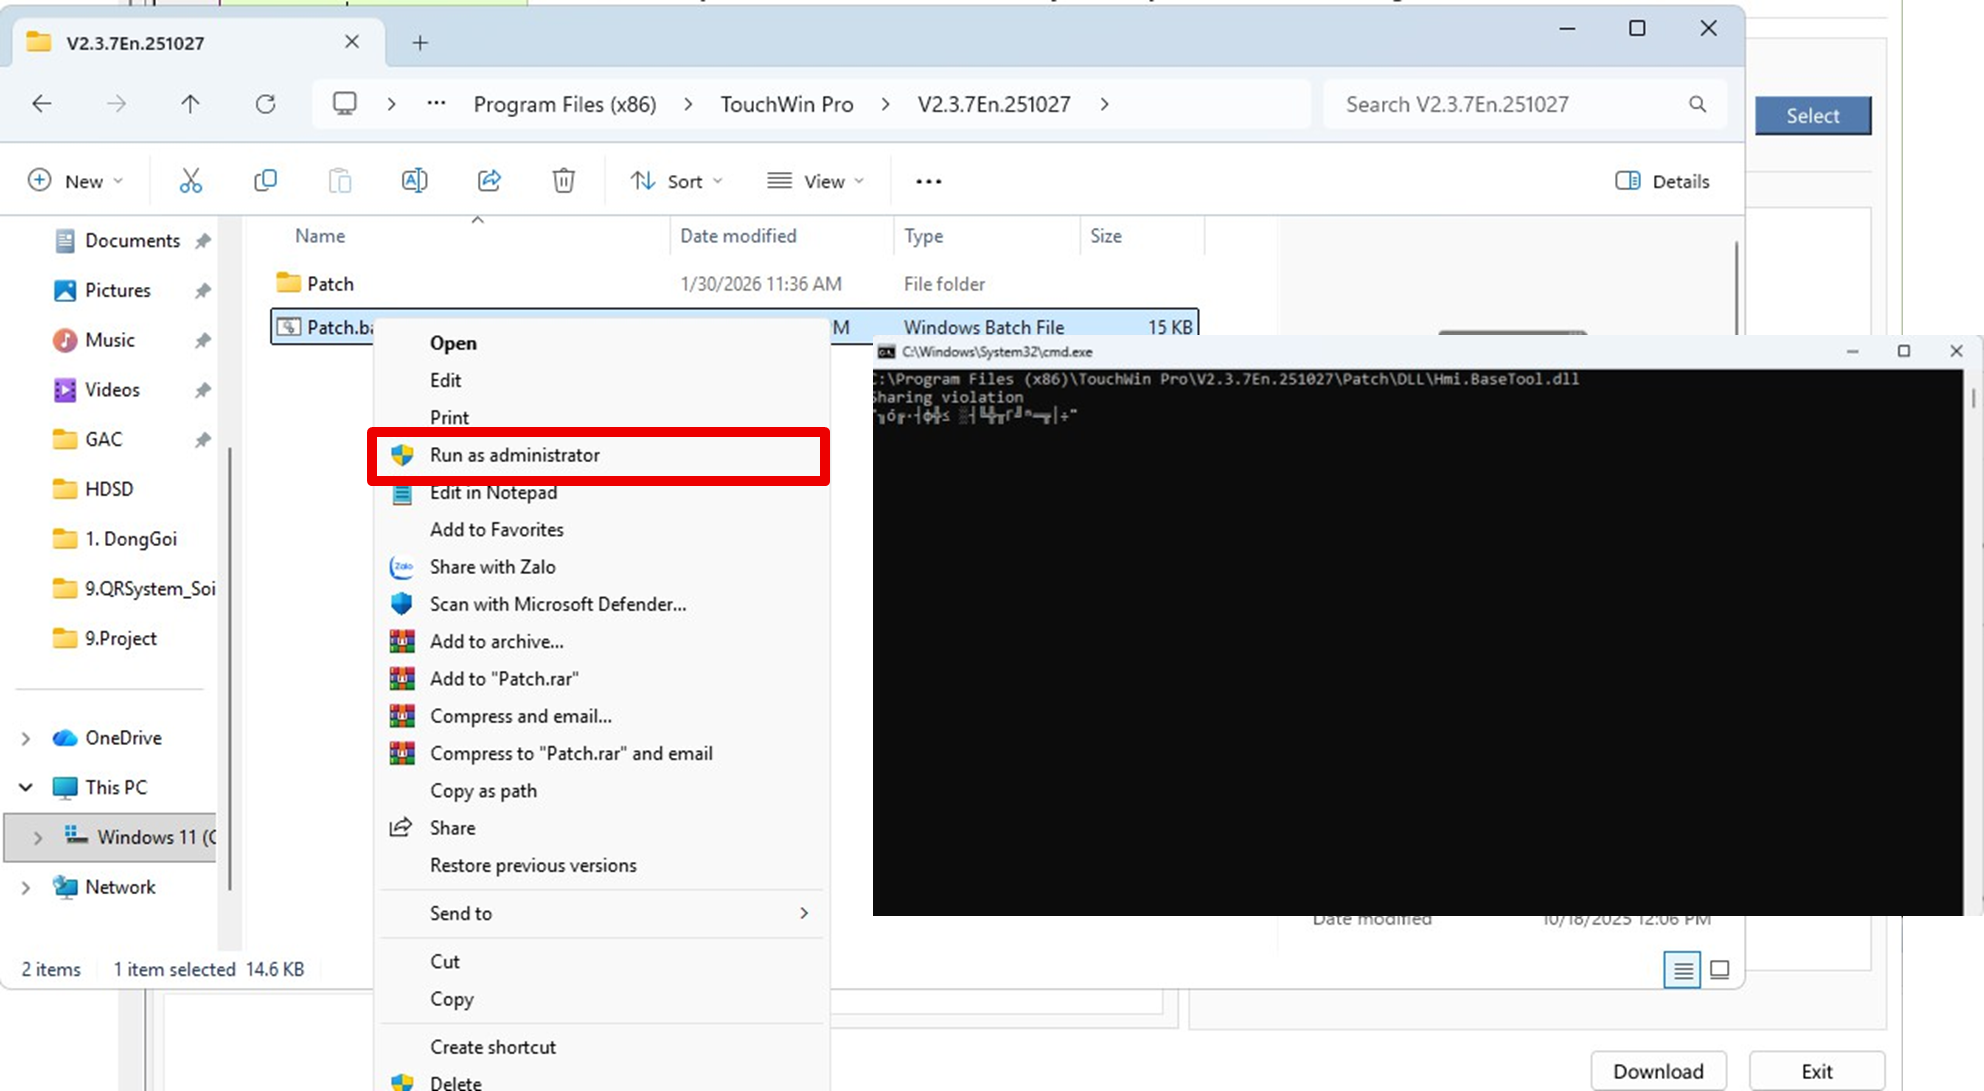This screenshot has width=1984, height=1091.
Task: Click the Delete trash bin toolbar icon
Action: pyautogui.click(x=564, y=181)
